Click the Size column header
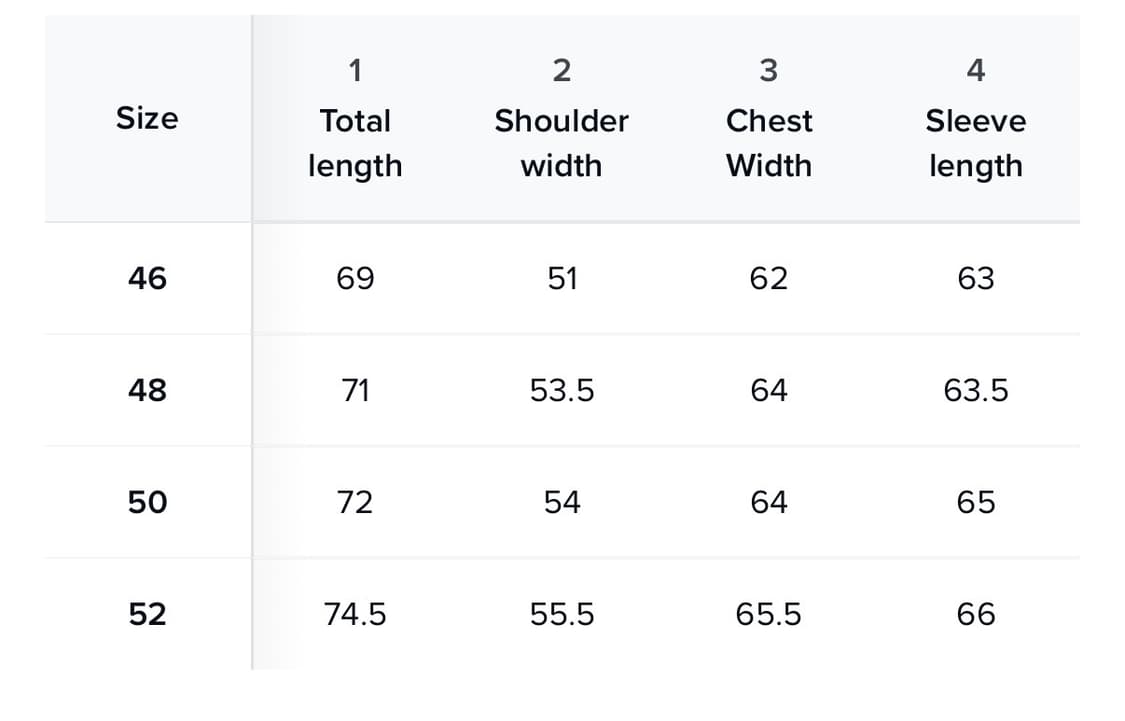The width and height of the screenshot is (1125, 721). 147,118
